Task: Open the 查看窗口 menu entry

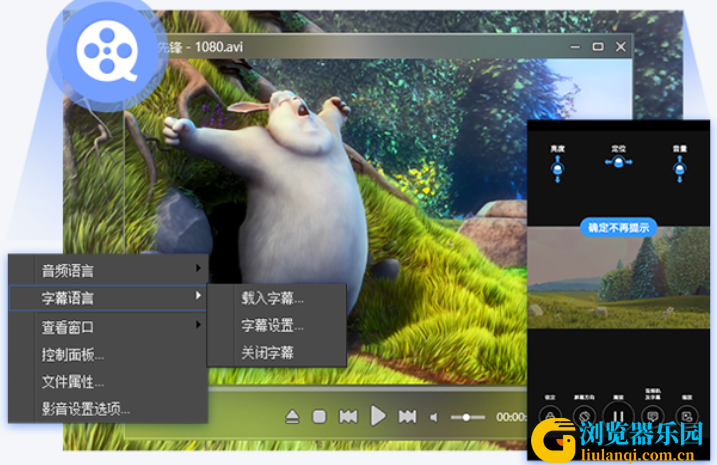Action: coord(108,326)
